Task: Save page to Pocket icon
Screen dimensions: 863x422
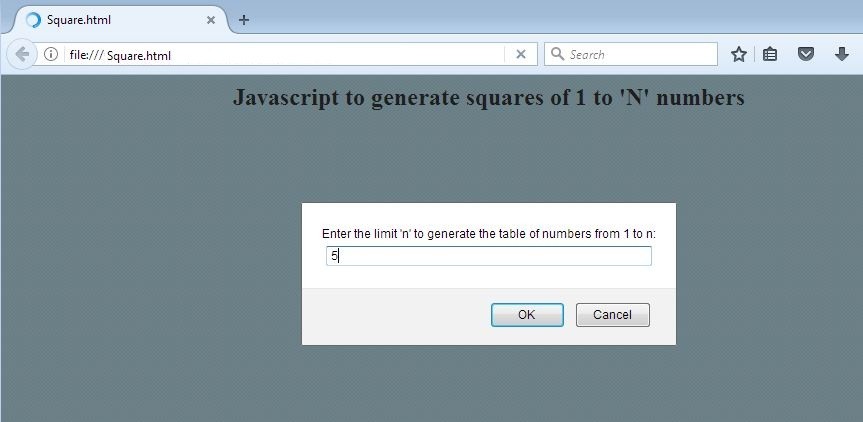Action: point(806,54)
